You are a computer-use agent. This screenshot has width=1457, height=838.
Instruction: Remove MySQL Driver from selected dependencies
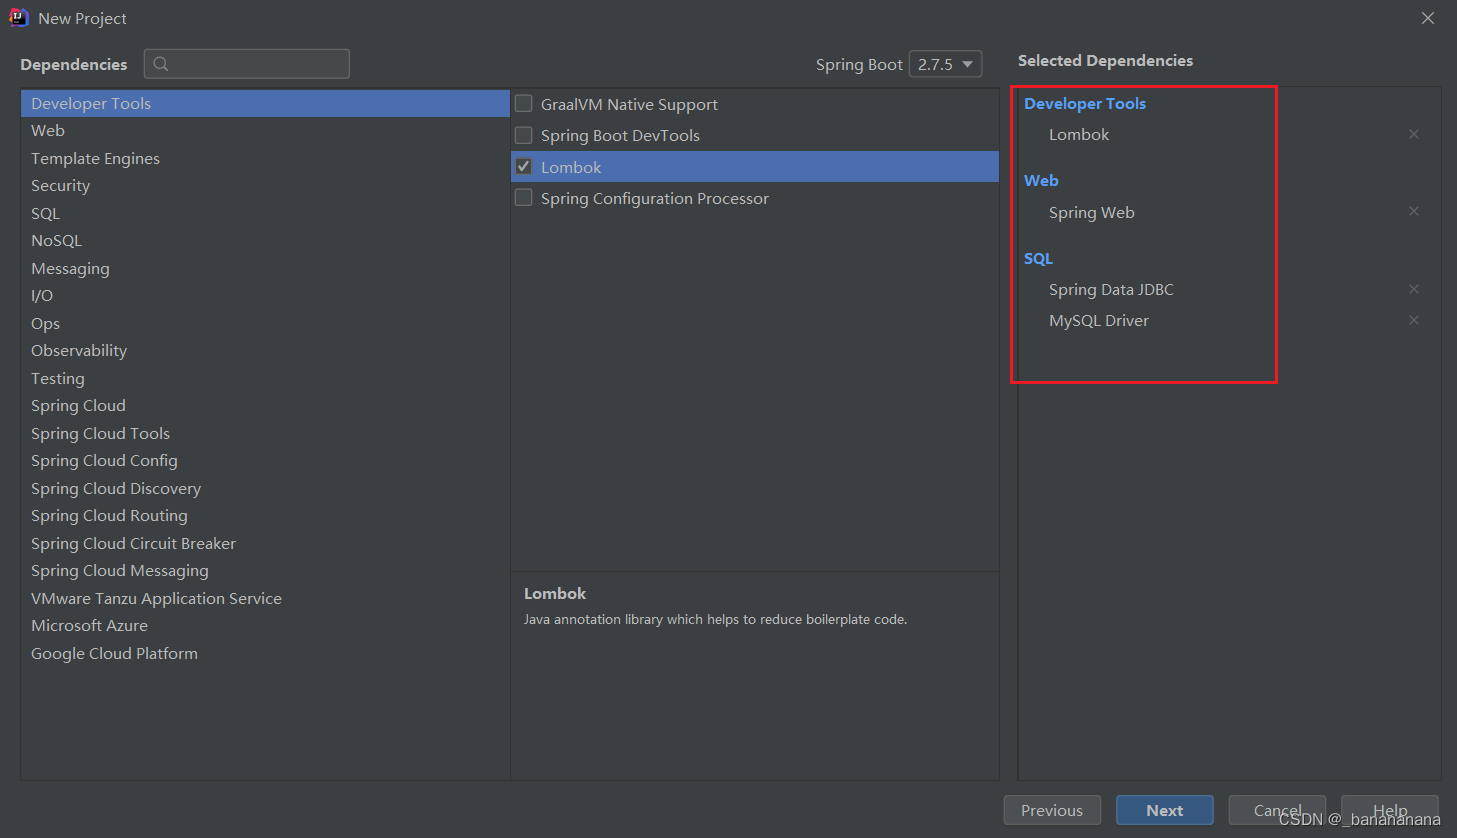click(x=1414, y=320)
